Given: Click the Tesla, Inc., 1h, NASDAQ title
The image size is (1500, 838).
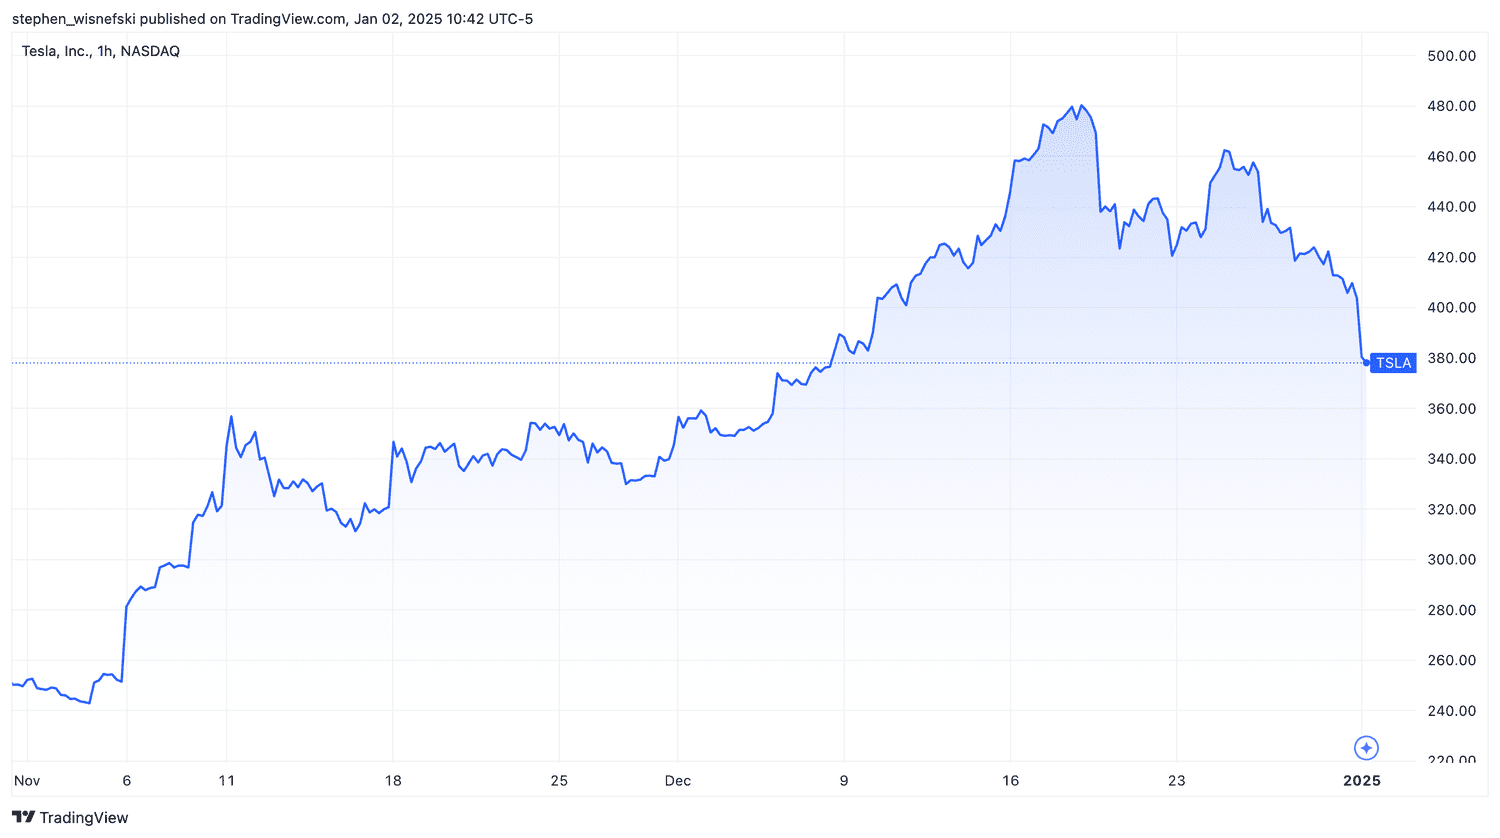Looking at the screenshot, I should pyautogui.click(x=101, y=51).
